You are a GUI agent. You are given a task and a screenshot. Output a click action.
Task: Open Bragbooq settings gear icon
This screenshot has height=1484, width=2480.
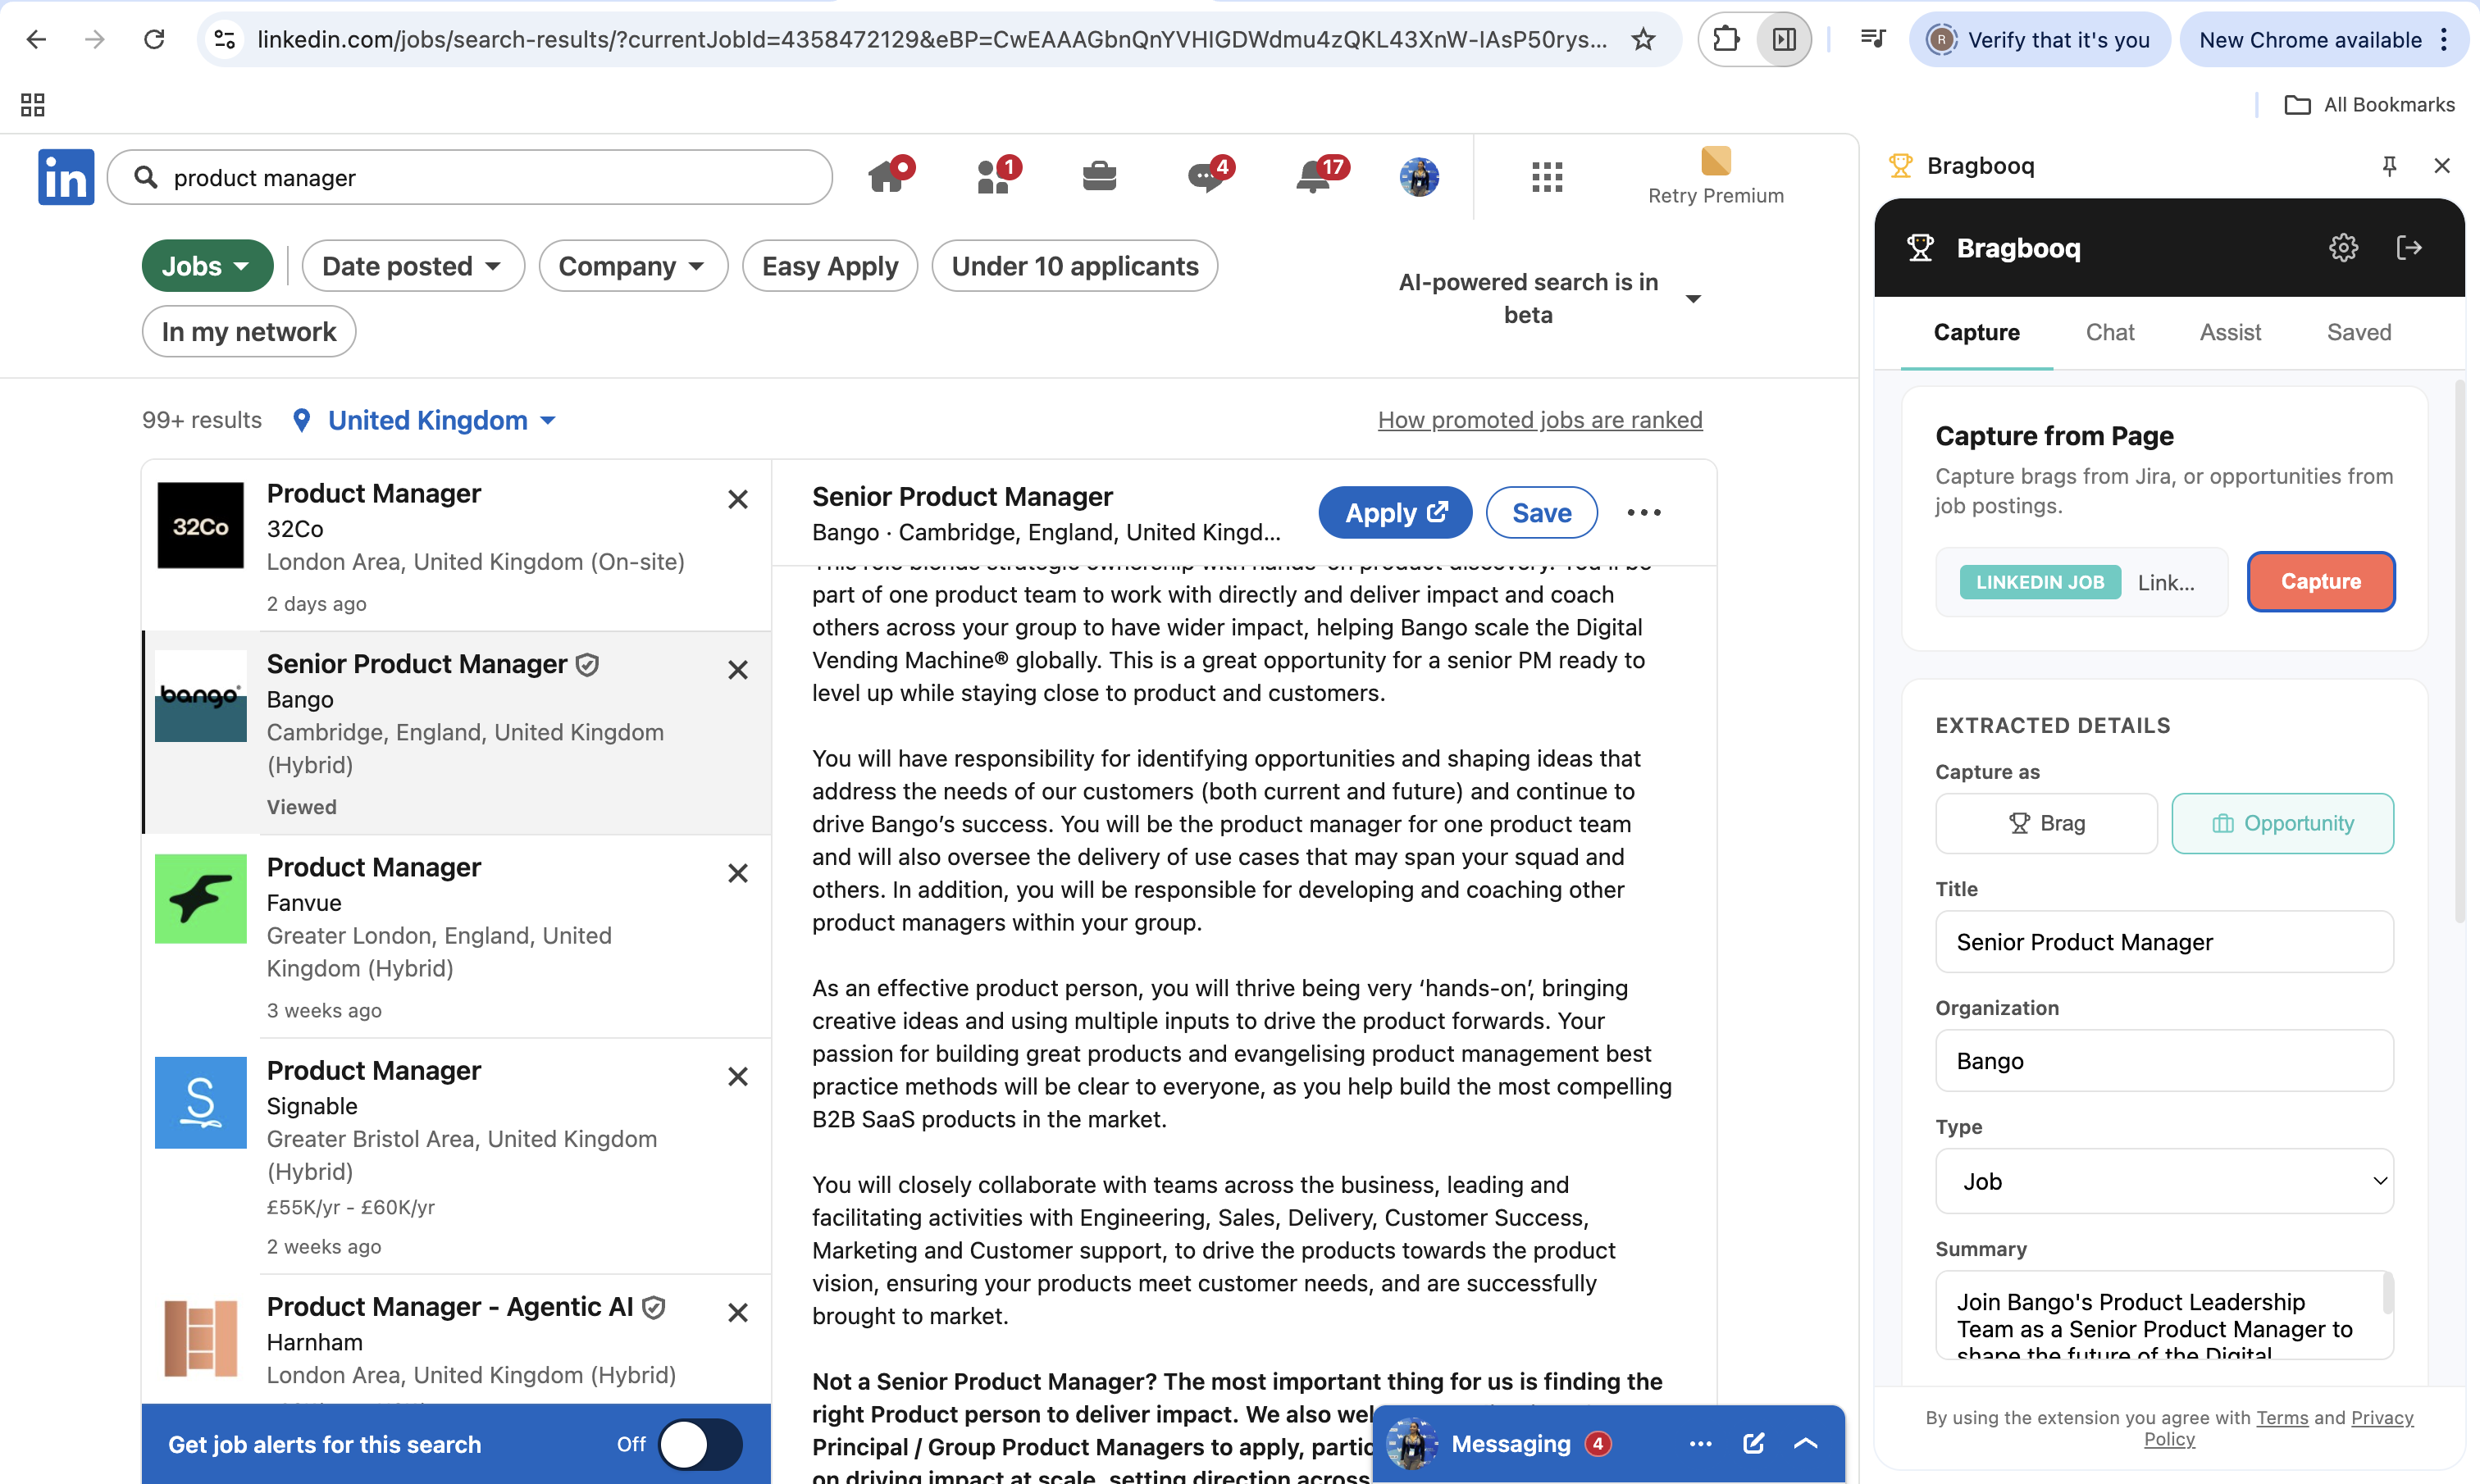[2343, 247]
